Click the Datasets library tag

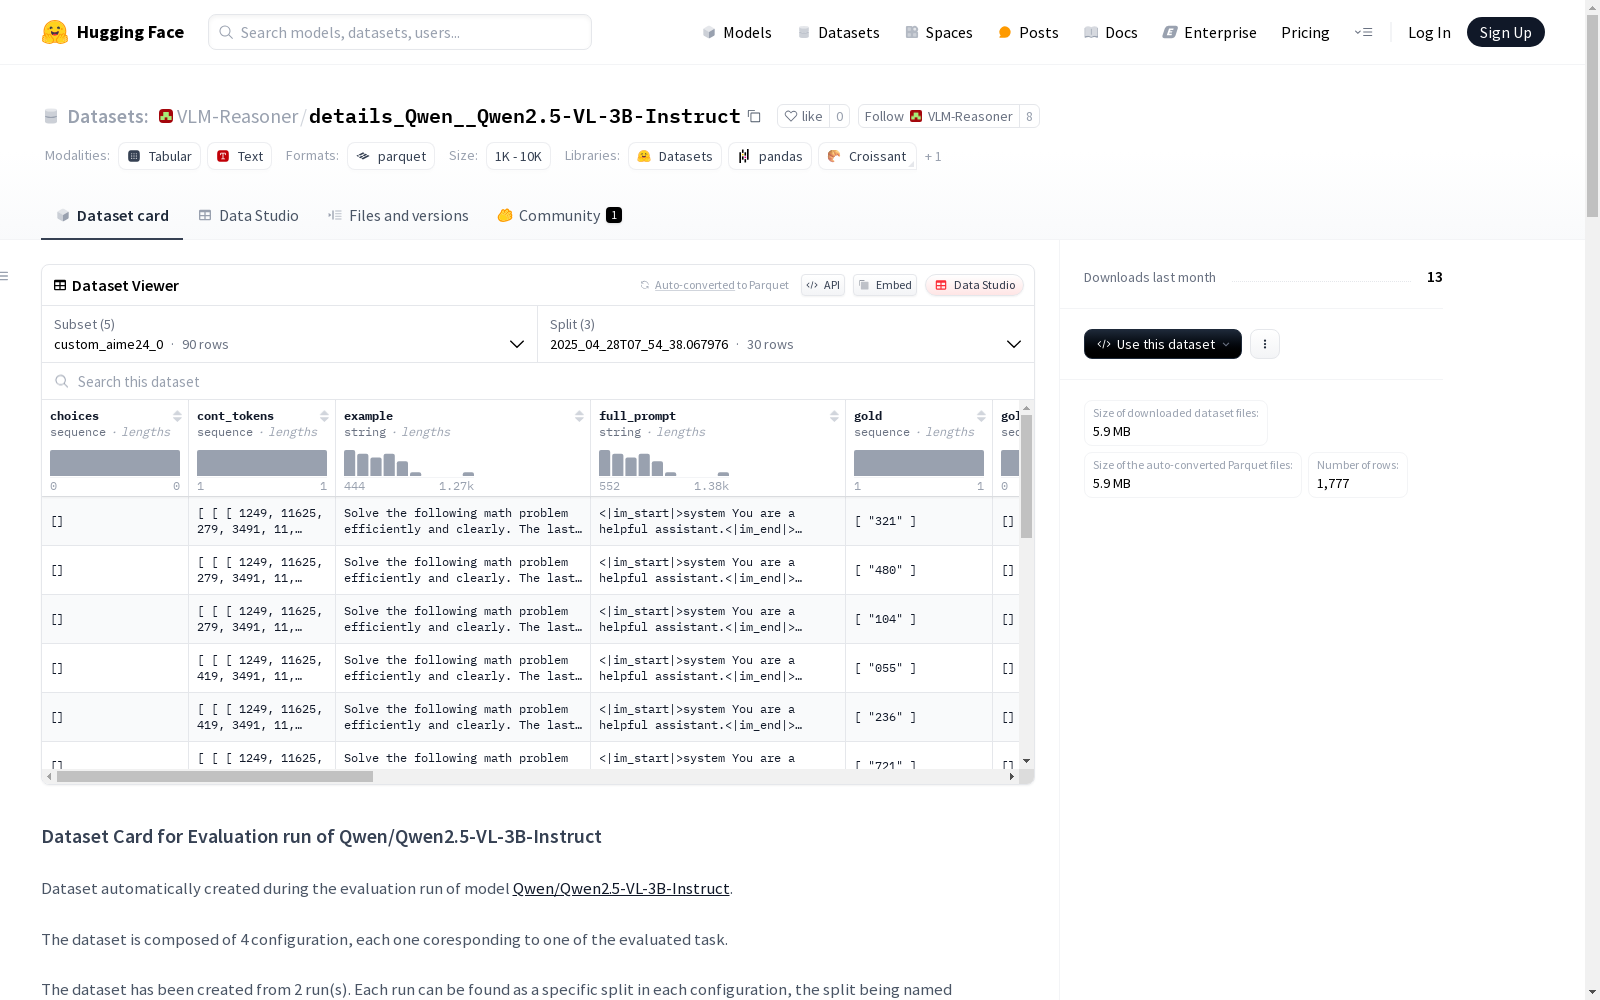[x=675, y=156]
